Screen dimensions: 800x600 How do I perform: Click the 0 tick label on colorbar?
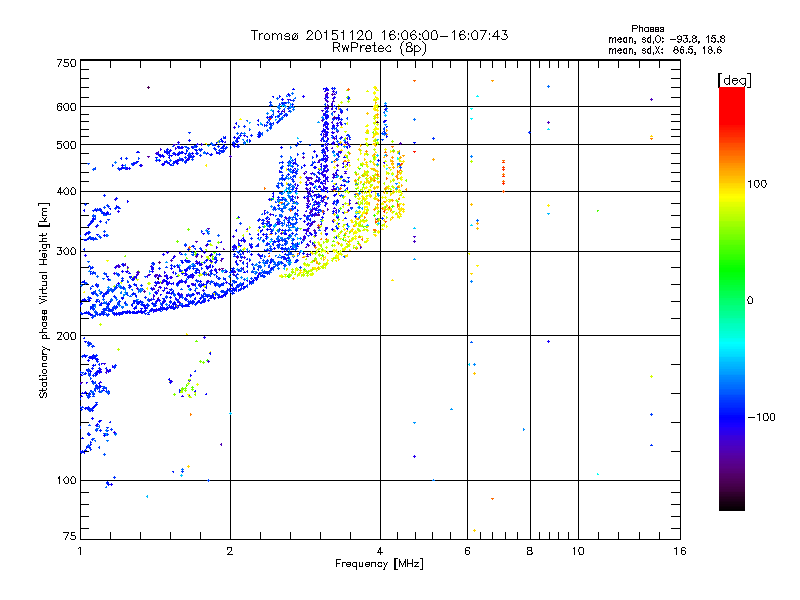750,300
